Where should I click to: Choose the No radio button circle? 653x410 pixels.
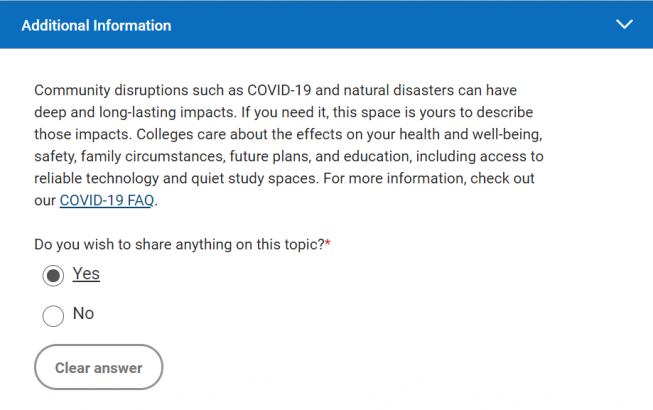(53, 315)
